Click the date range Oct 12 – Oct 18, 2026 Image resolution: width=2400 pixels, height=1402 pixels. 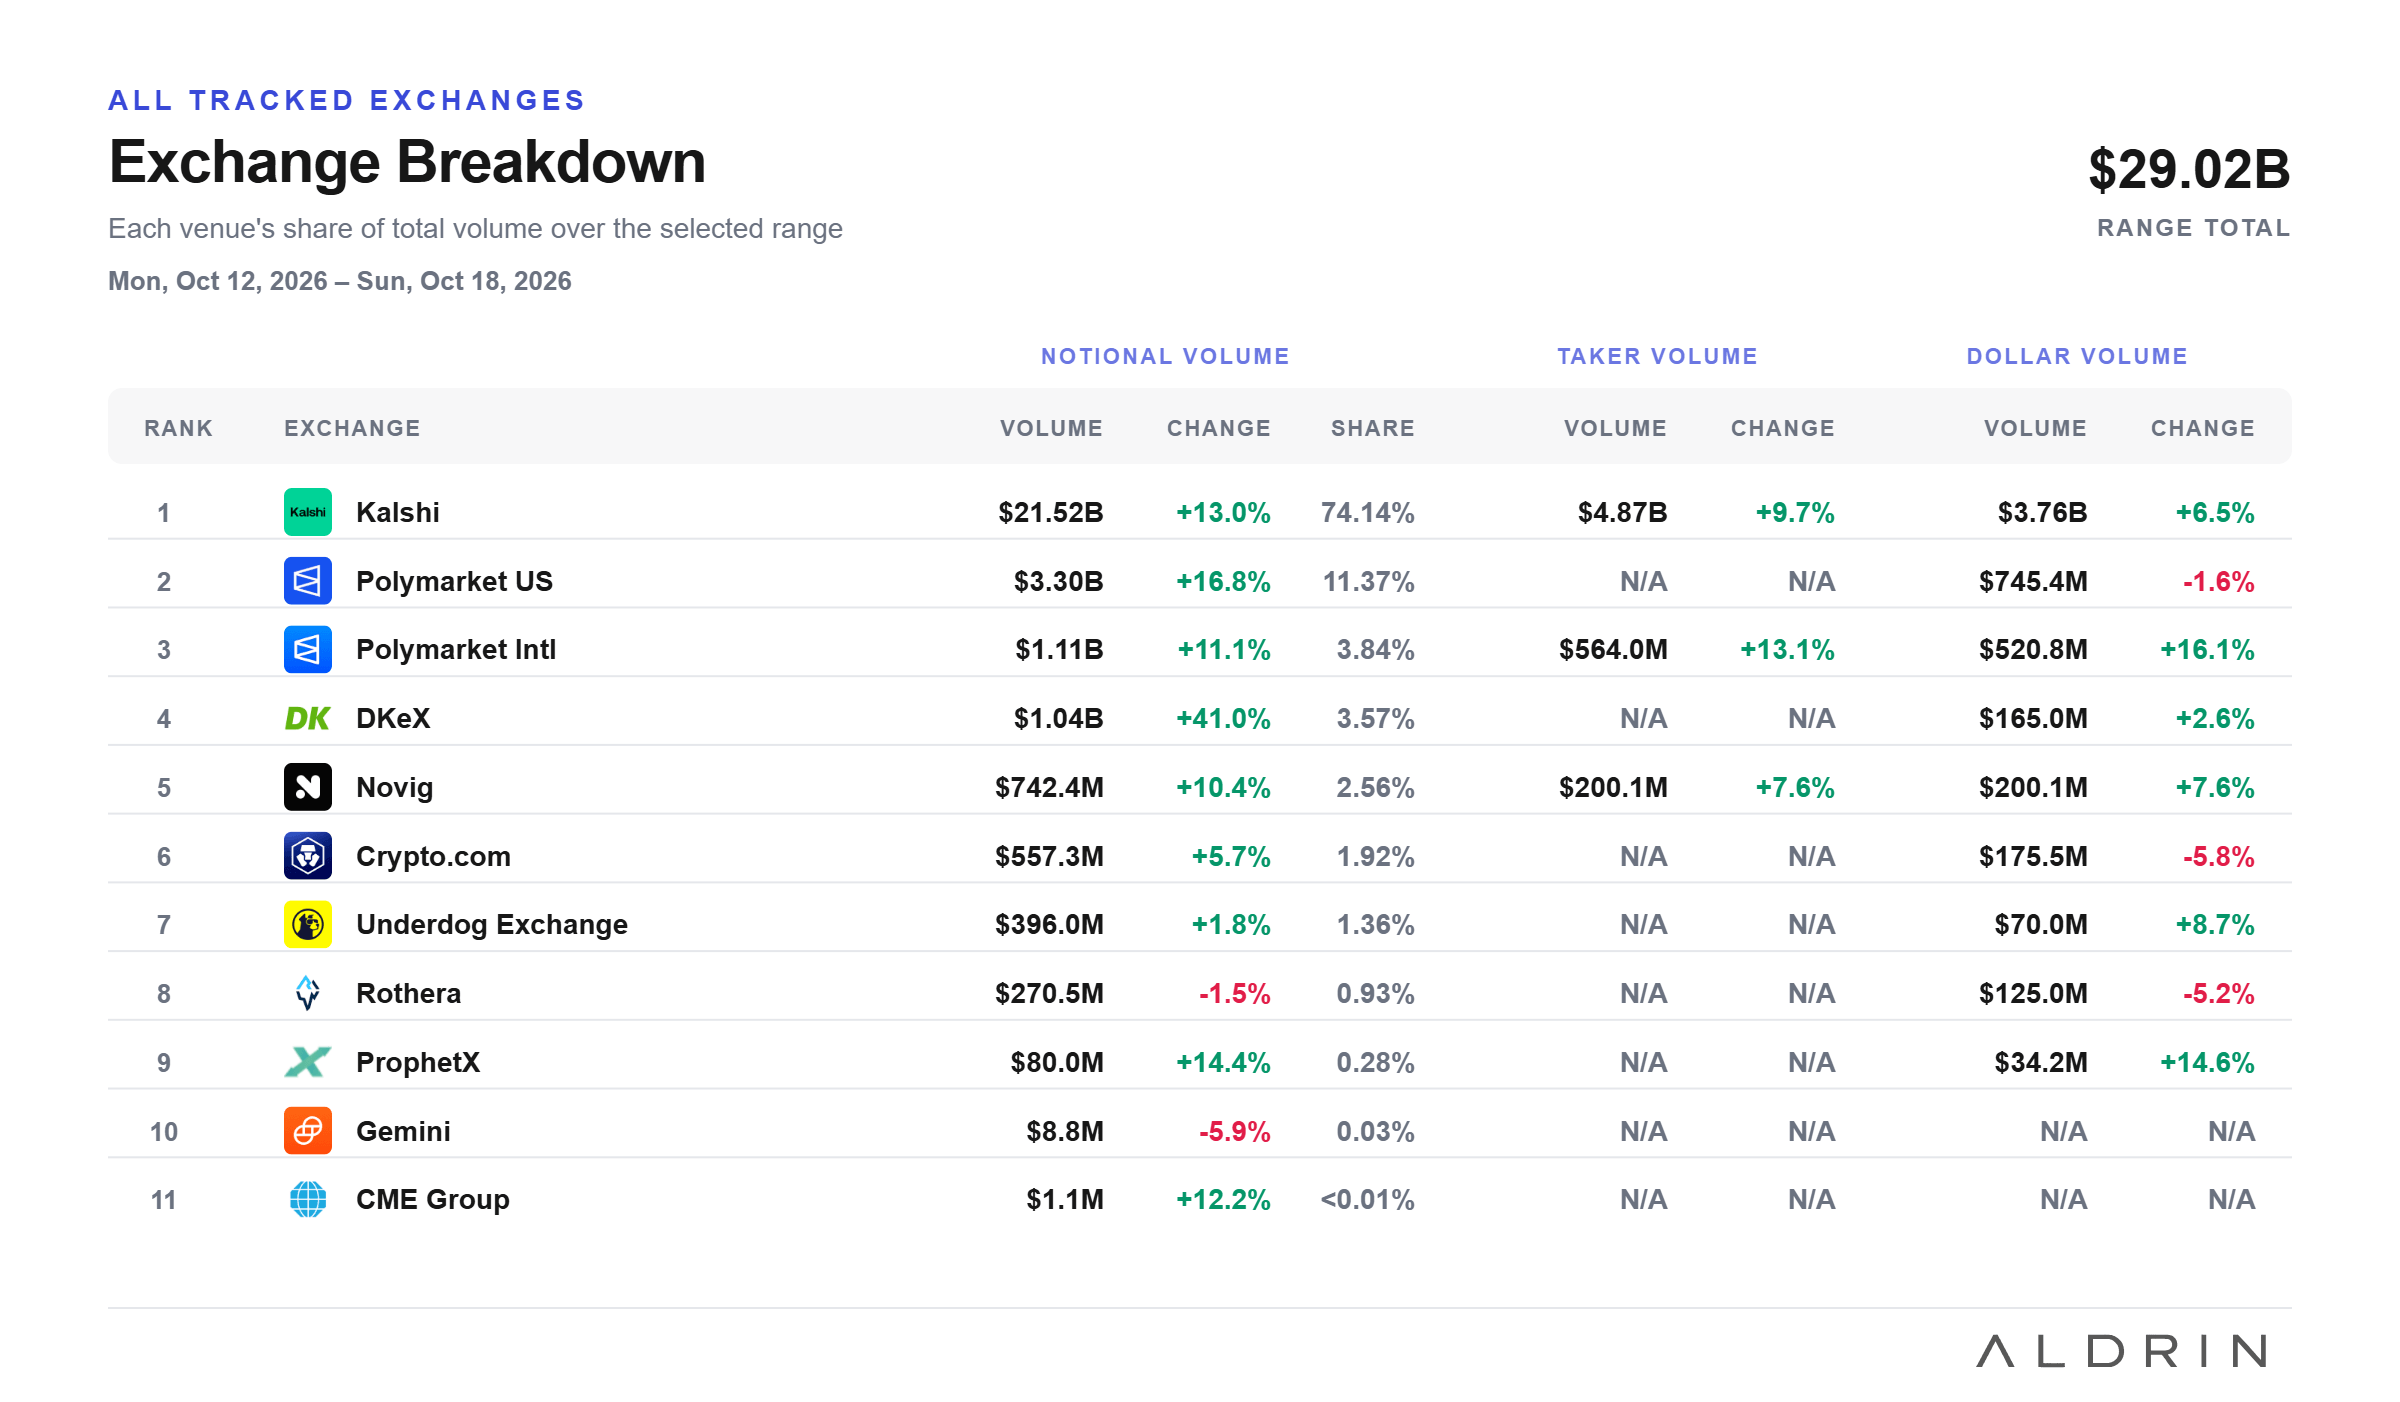[x=340, y=281]
